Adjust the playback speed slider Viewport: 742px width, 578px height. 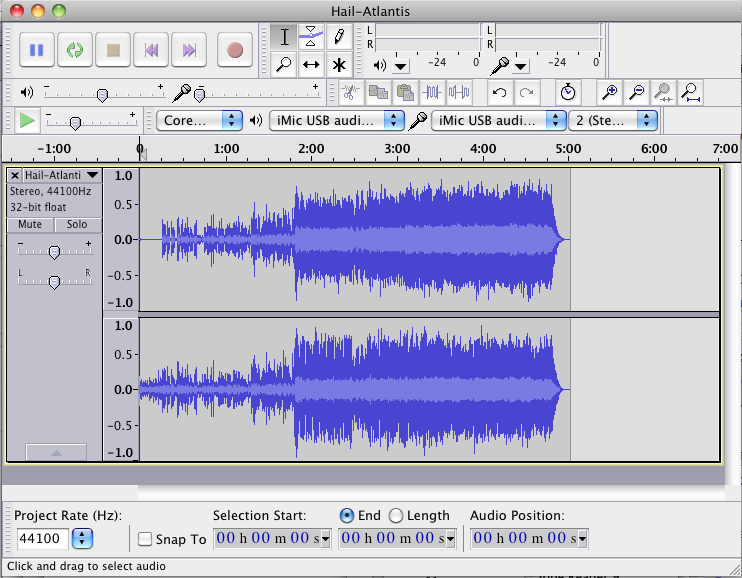coord(75,123)
